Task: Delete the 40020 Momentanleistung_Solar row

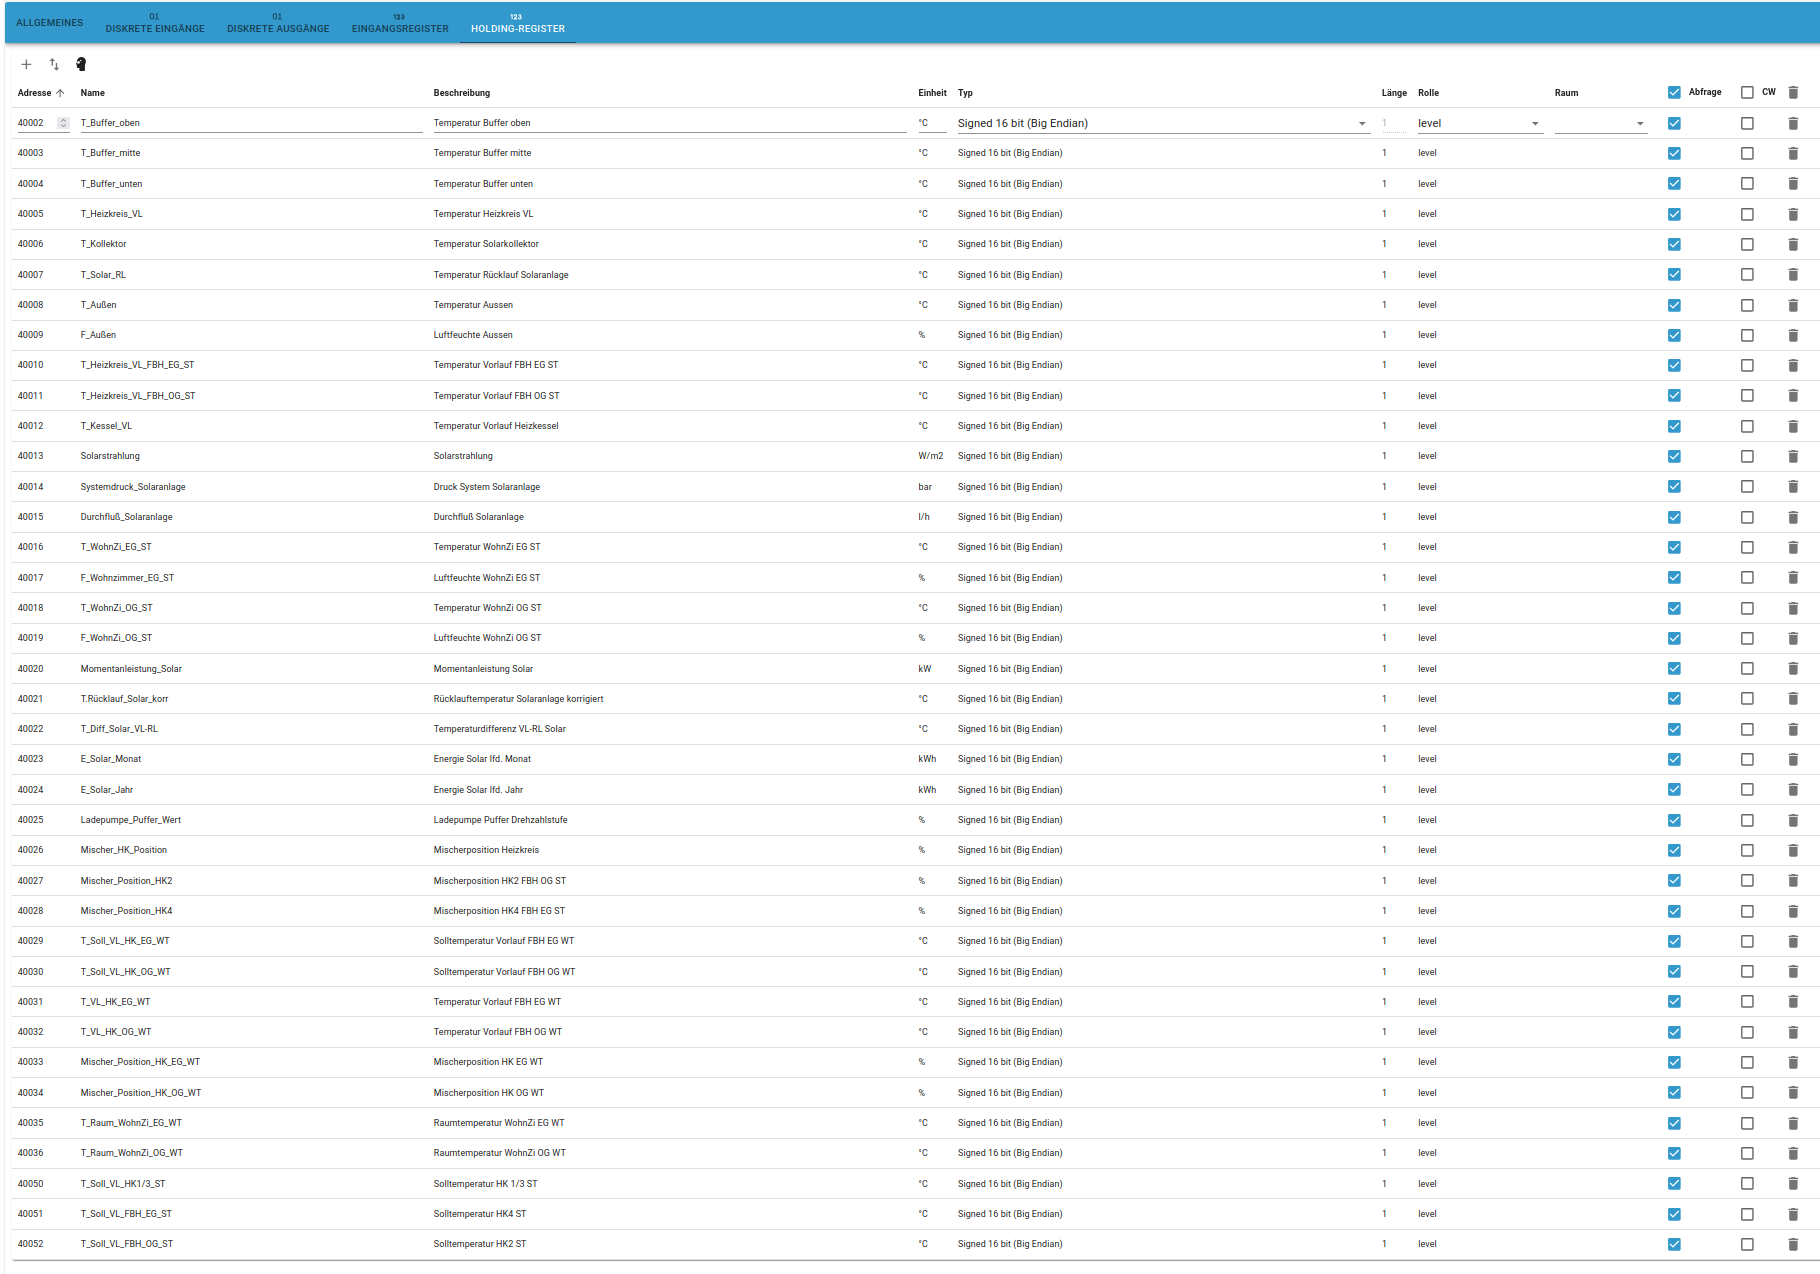Action: [x=1793, y=669]
